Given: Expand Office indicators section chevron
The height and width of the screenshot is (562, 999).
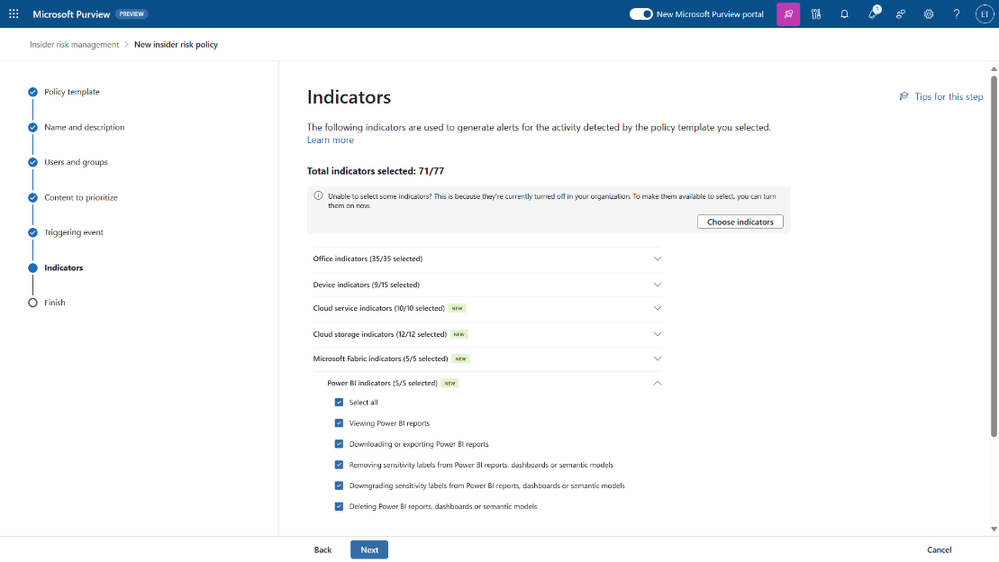Looking at the screenshot, I should coord(657,259).
